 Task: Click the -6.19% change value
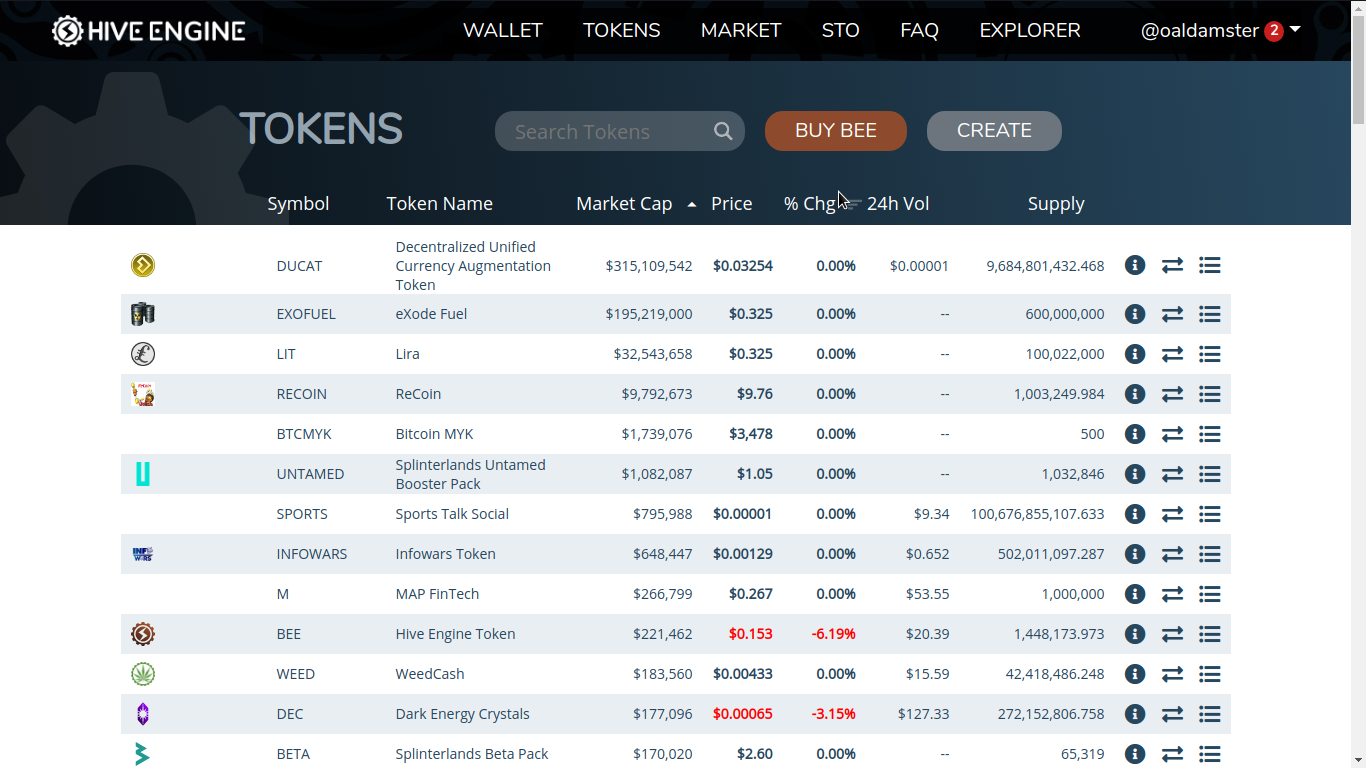coord(834,634)
